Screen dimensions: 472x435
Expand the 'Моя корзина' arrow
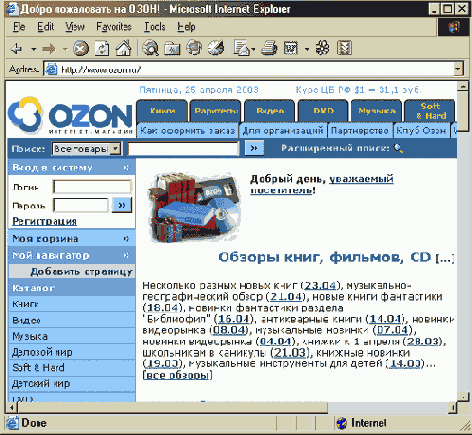(126, 239)
